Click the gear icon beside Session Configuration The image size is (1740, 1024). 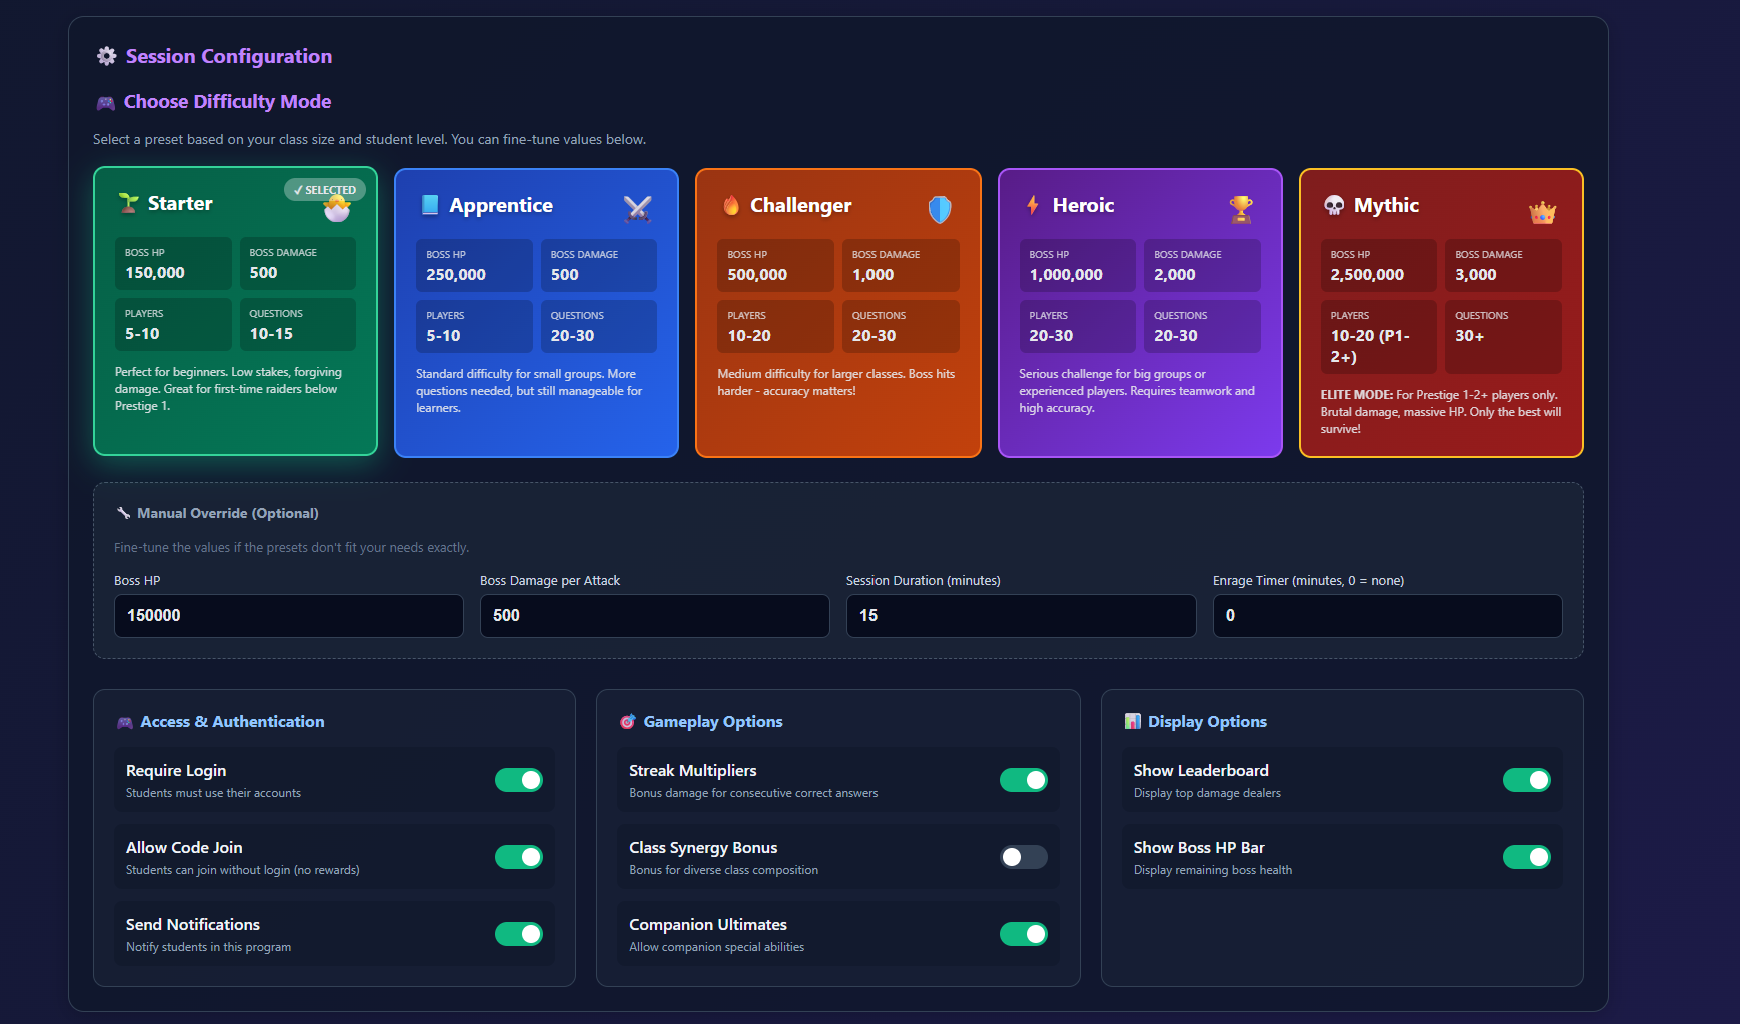click(x=106, y=57)
